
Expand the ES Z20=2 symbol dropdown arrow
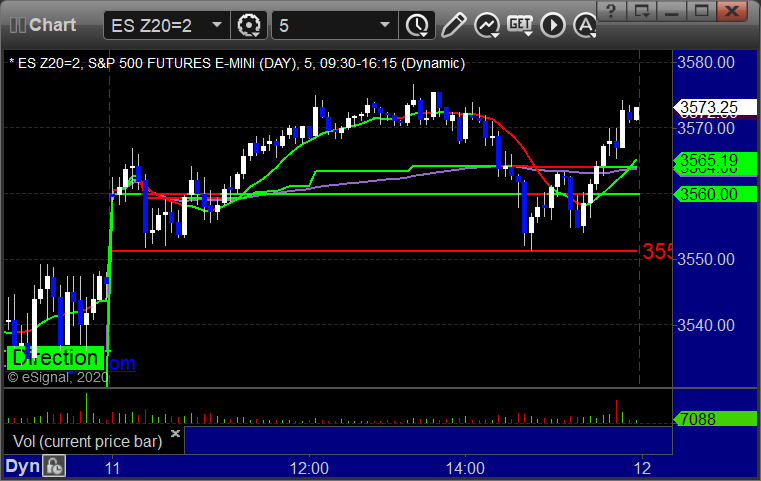tap(217, 25)
